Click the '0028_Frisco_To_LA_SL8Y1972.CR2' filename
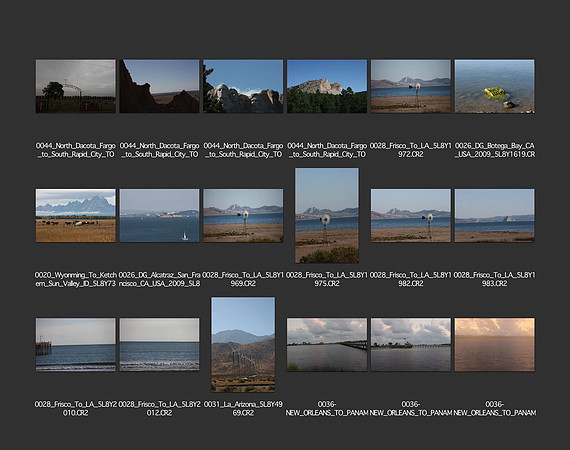This screenshot has width=570, height=450. (411, 150)
